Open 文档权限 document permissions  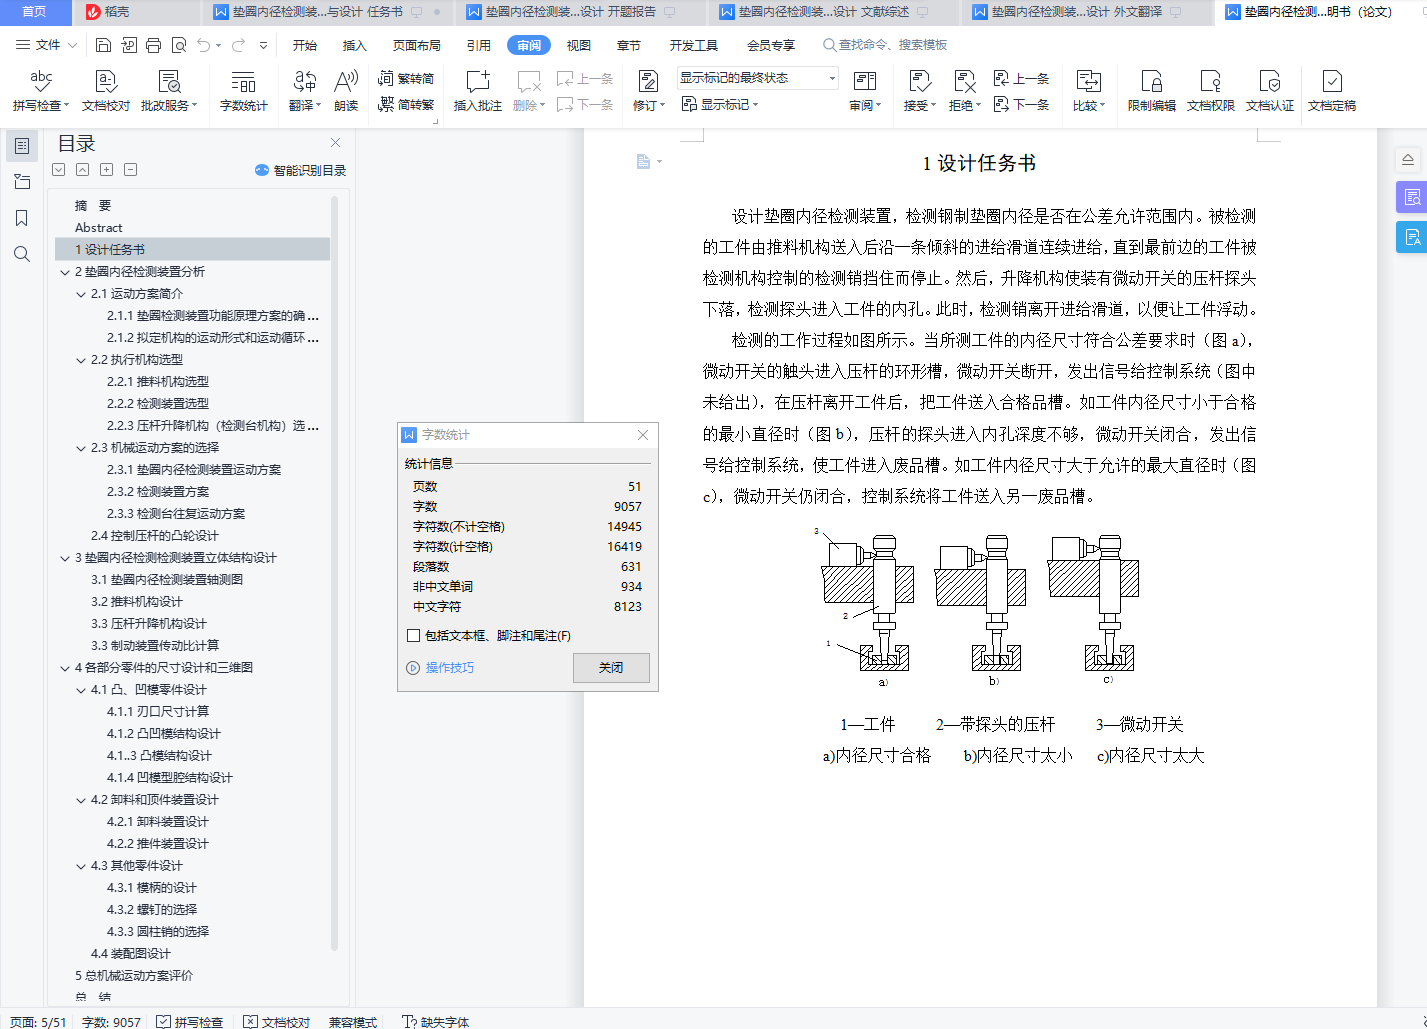tap(1210, 90)
